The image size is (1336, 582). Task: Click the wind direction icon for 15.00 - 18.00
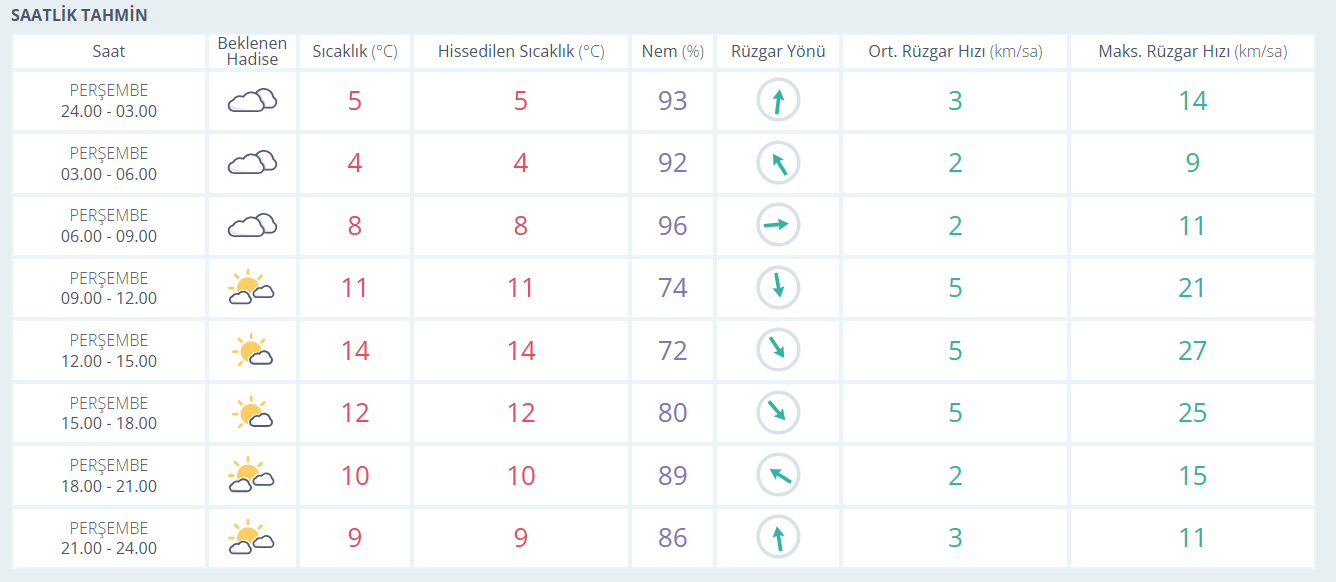[778, 413]
